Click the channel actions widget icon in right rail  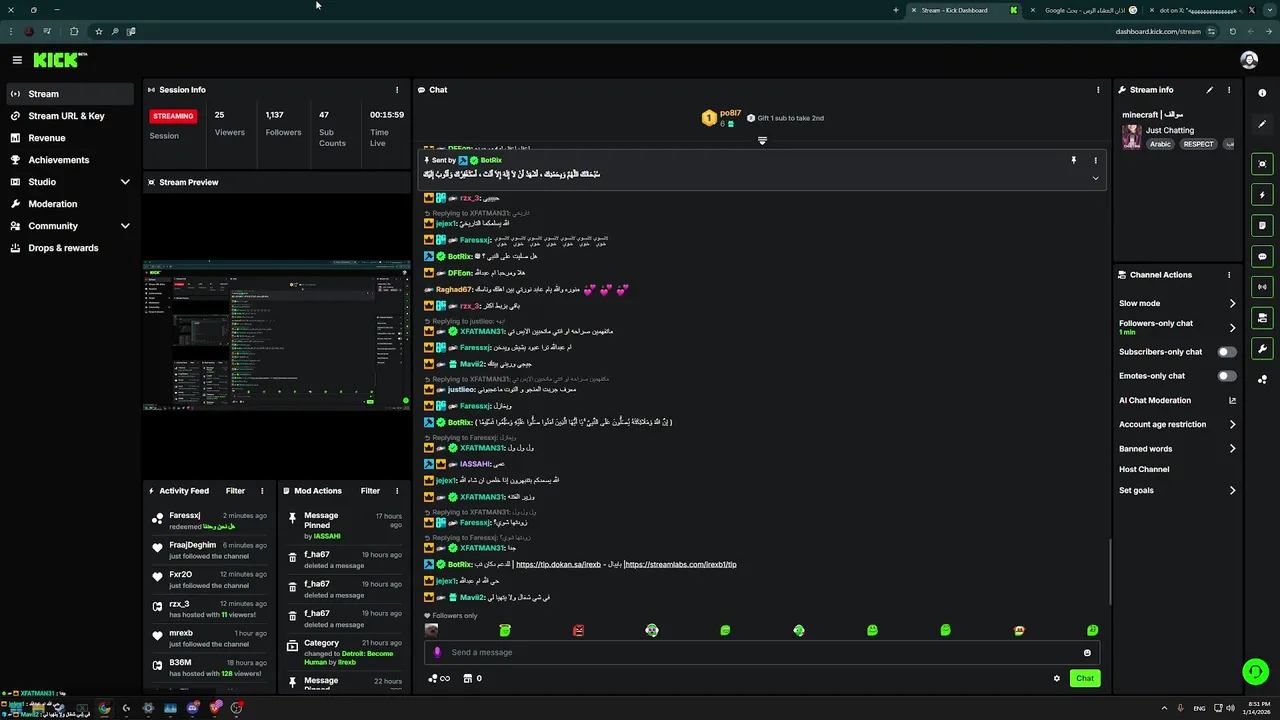click(1262, 318)
